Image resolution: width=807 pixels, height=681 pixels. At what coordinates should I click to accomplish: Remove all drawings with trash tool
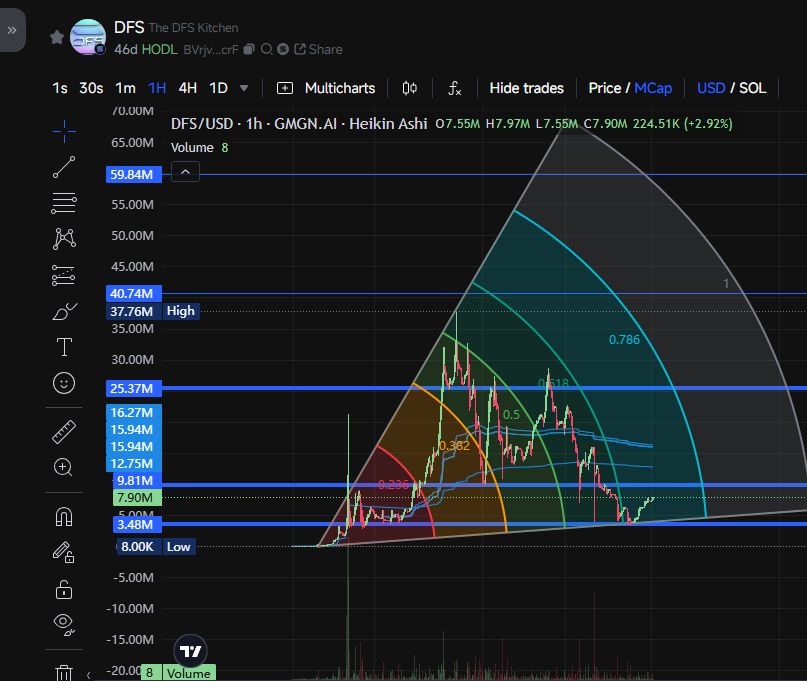click(x=63, y=670)
